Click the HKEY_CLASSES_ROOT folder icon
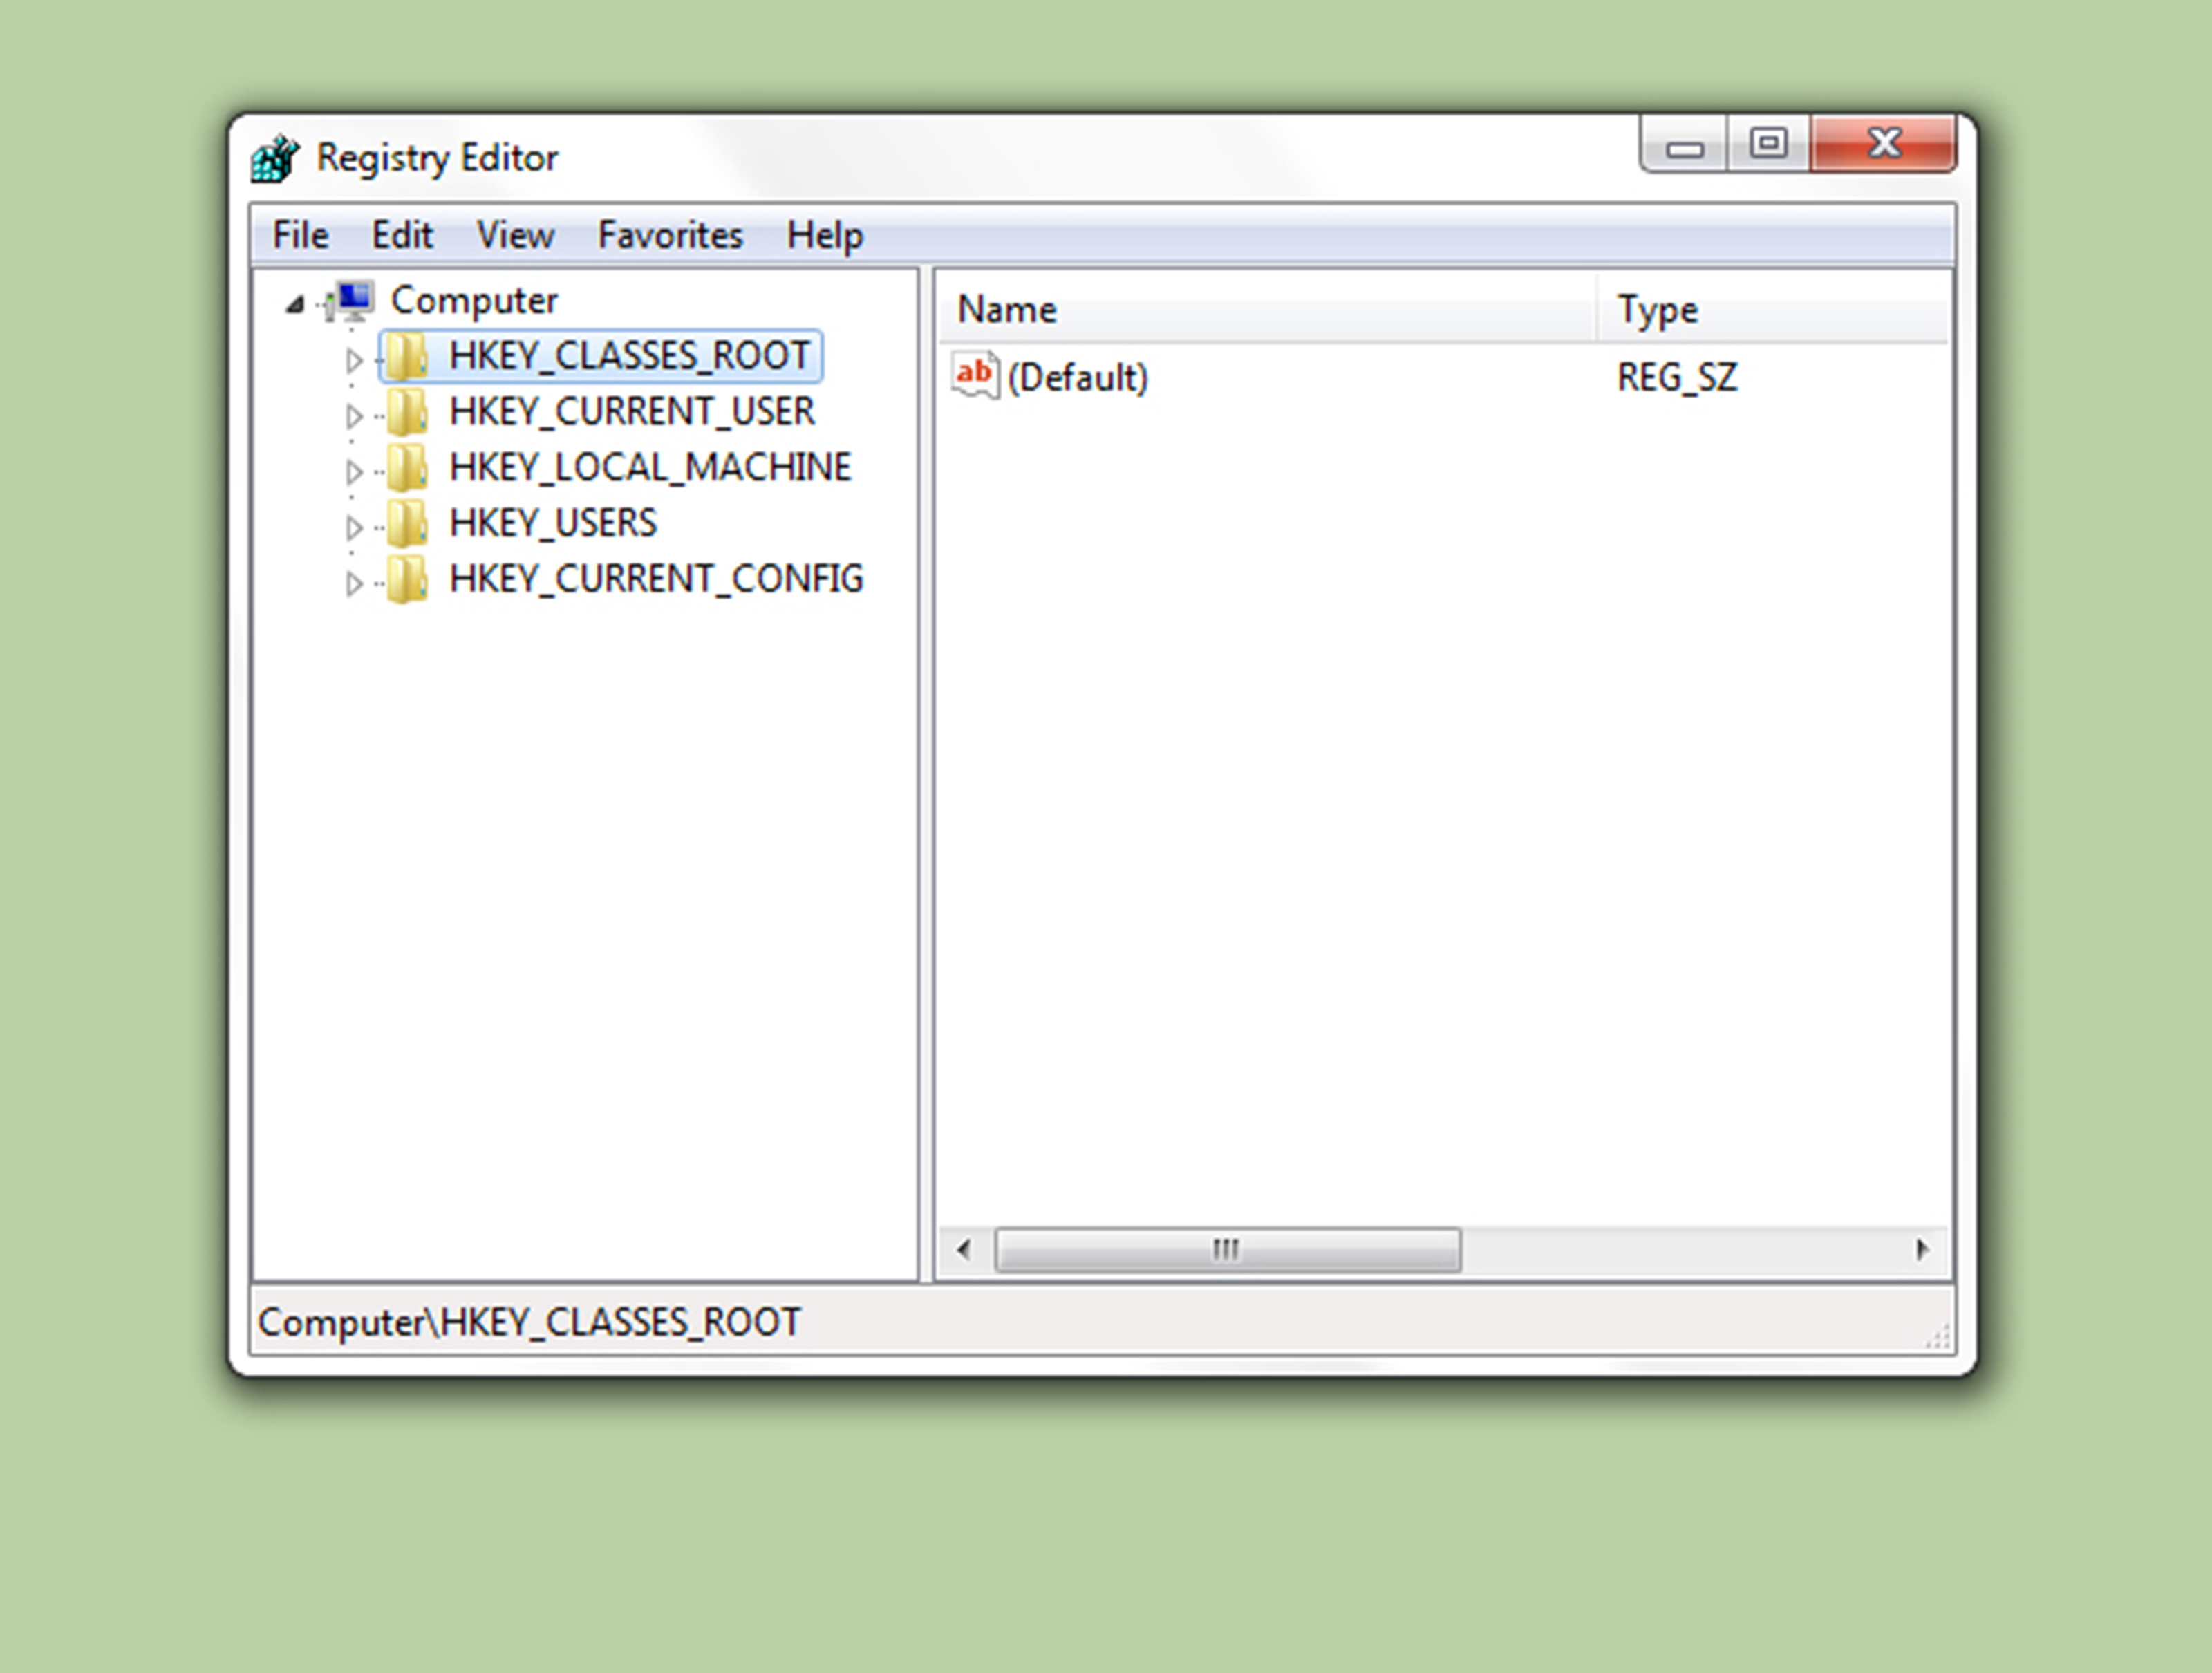Viewport: 2212px width, 1673px height. pos(407,356)
